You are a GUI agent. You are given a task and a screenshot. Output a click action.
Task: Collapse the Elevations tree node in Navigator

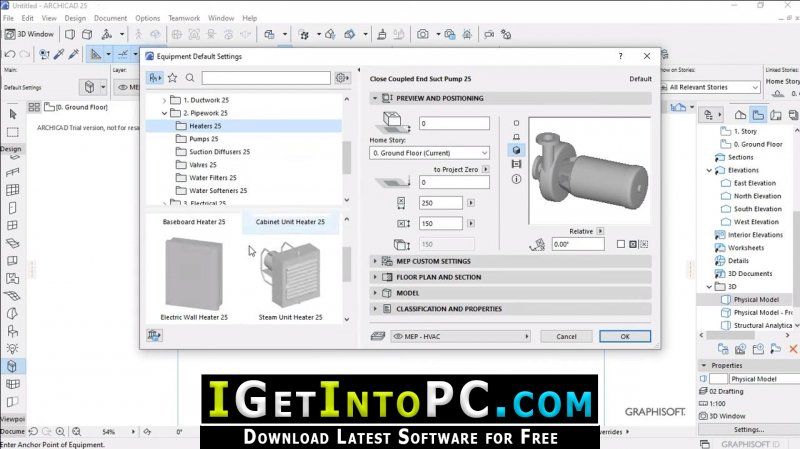pos(709,170)
